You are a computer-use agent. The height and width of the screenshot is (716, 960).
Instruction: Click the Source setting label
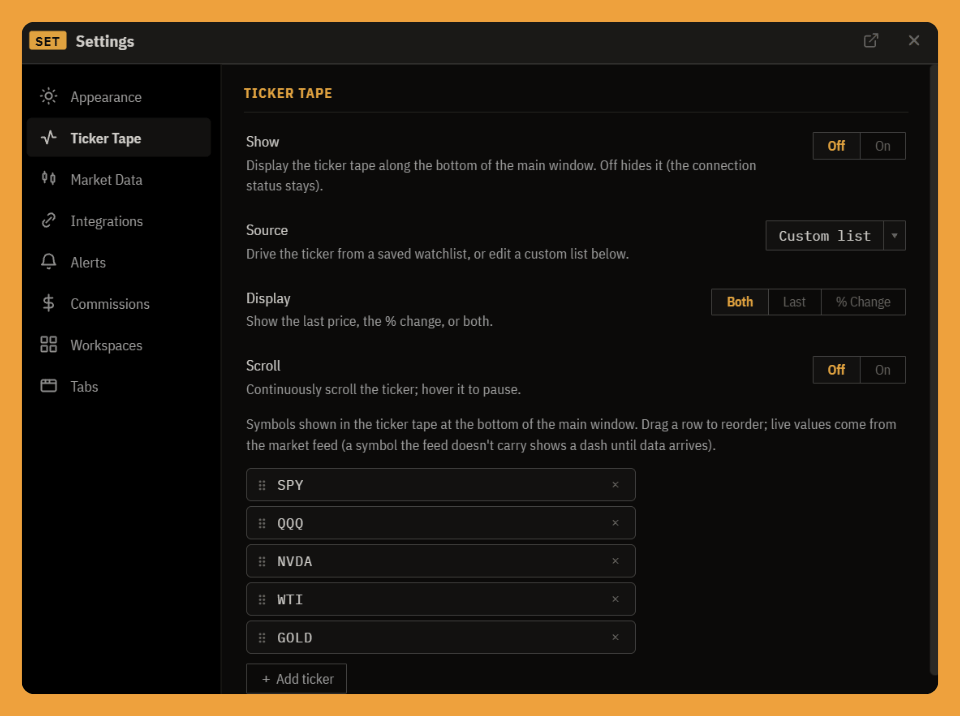(267, 230)
